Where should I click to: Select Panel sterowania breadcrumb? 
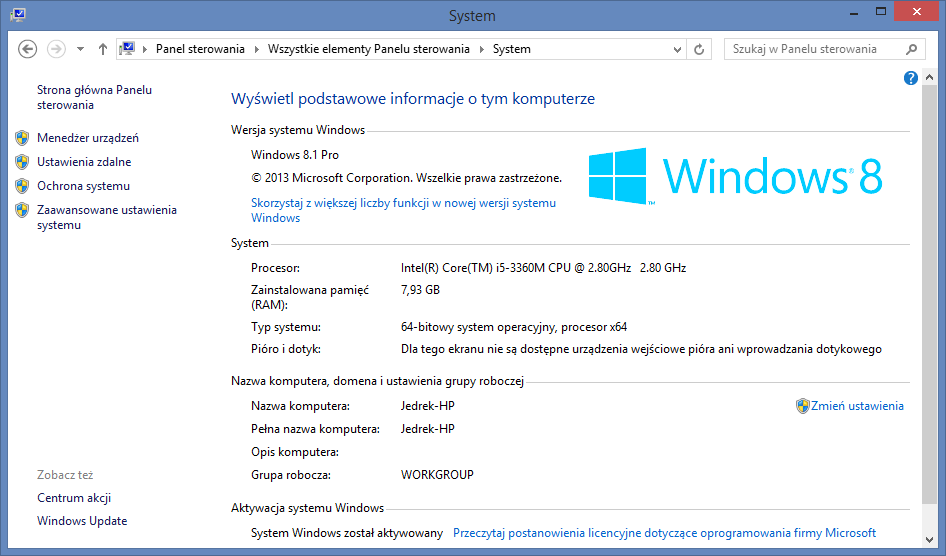[x=200, y=49]
